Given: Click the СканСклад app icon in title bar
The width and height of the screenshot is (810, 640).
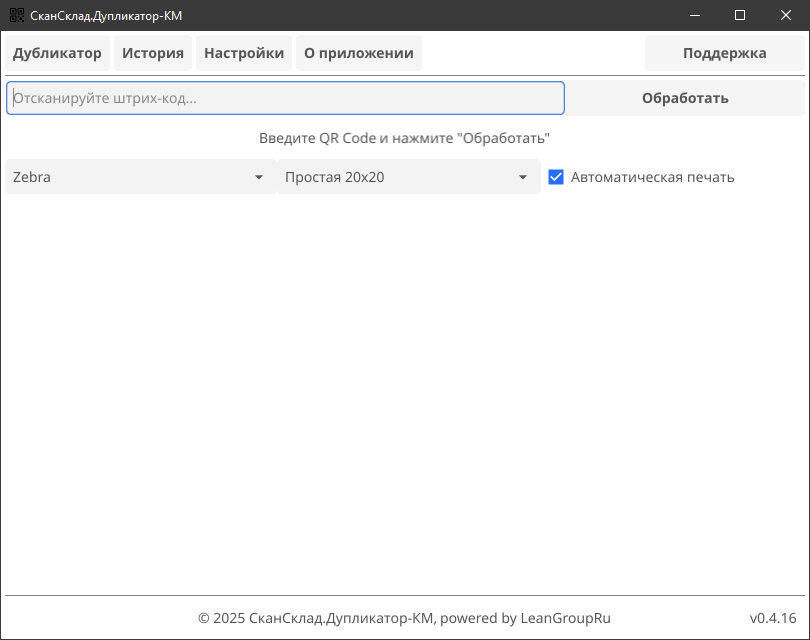Looking at the screenshot, I should 16,15.
